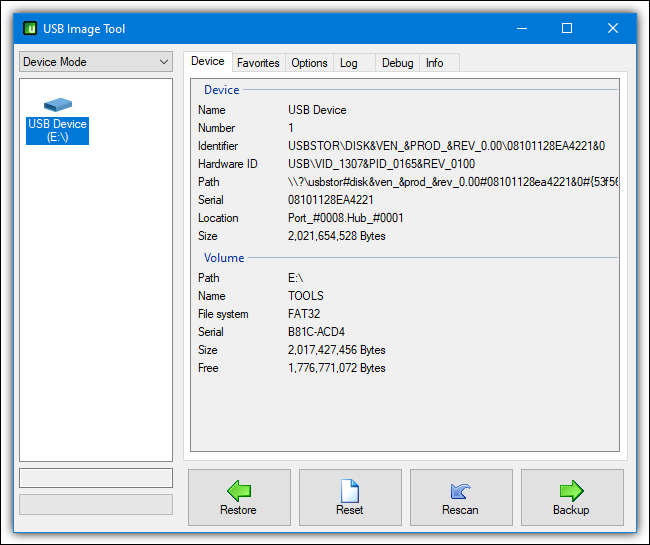Viewport: 650px width, 545px height.
Task: Switch to the Favorites tab
Action: (x=258, y=63)
